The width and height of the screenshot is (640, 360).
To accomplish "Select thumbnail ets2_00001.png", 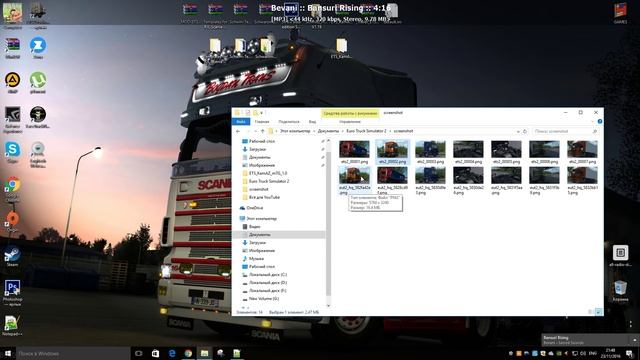I will pos(354,152).
